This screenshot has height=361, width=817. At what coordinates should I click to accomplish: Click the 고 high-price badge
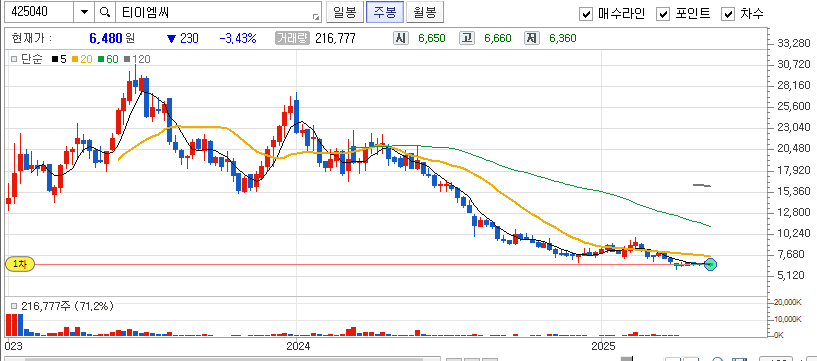pos(466,38)
